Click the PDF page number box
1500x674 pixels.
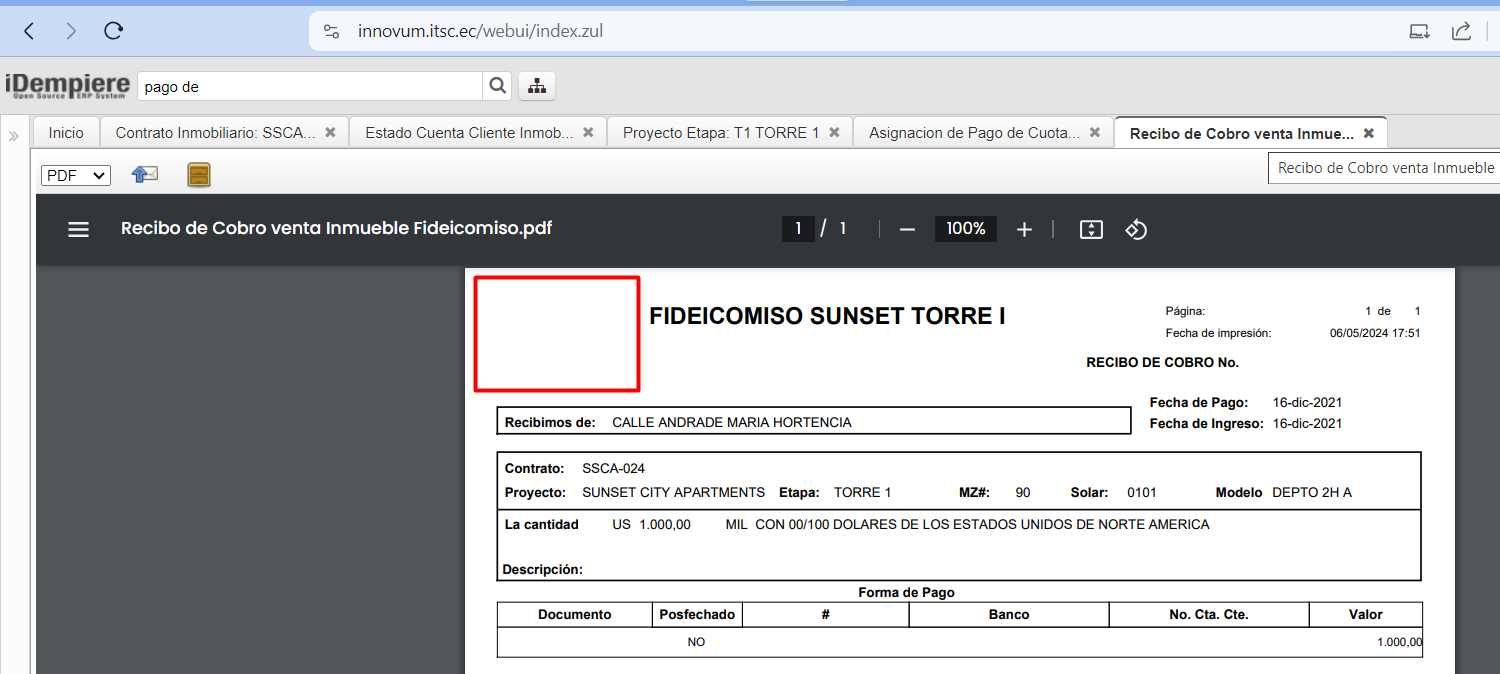pos(798,229)
